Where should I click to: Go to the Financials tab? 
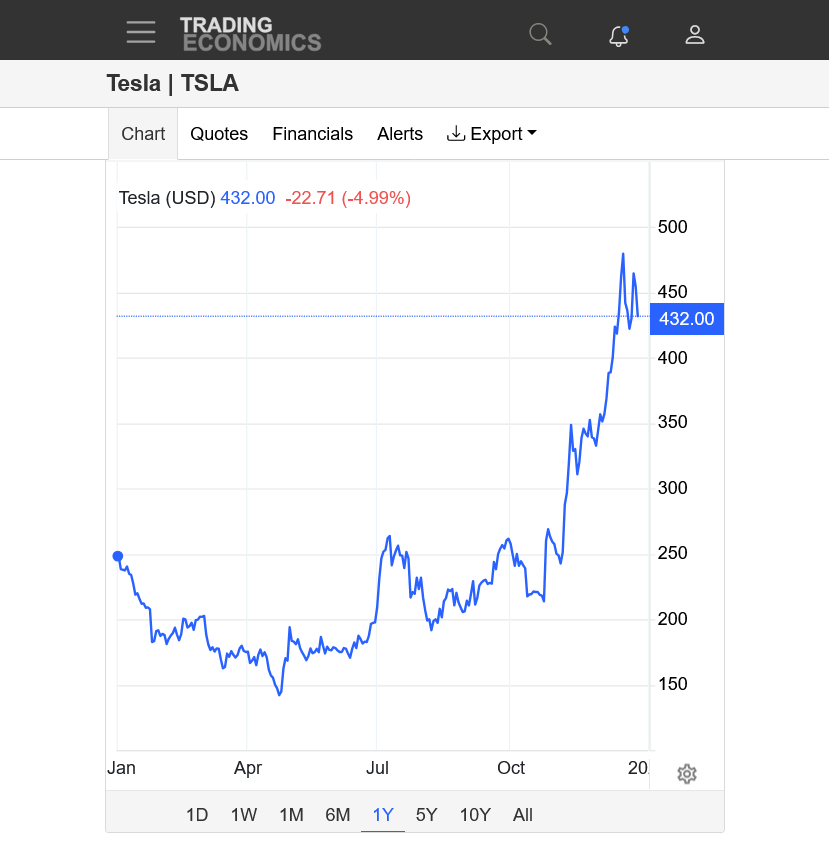click(312, 134)
